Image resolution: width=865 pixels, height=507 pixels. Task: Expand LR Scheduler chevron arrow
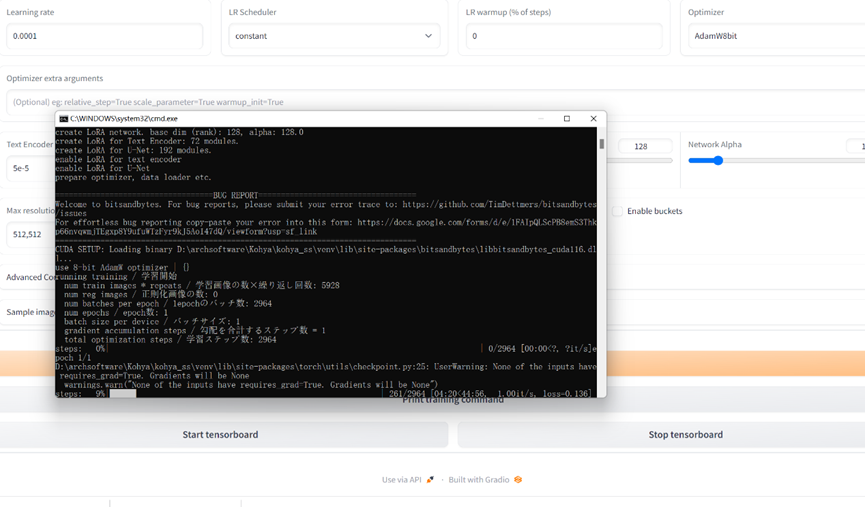point(428,36)
